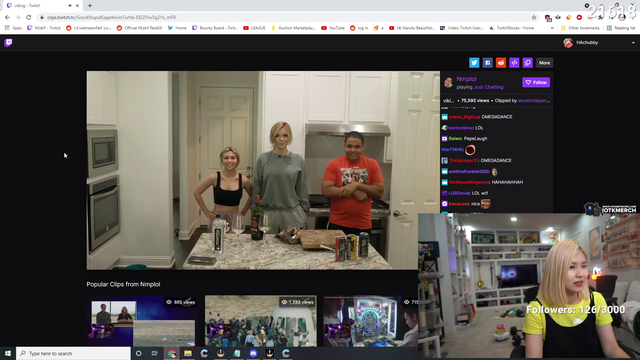Open the embed code share icon
This screenshot has width=640, height=360.
coord(514,63)
